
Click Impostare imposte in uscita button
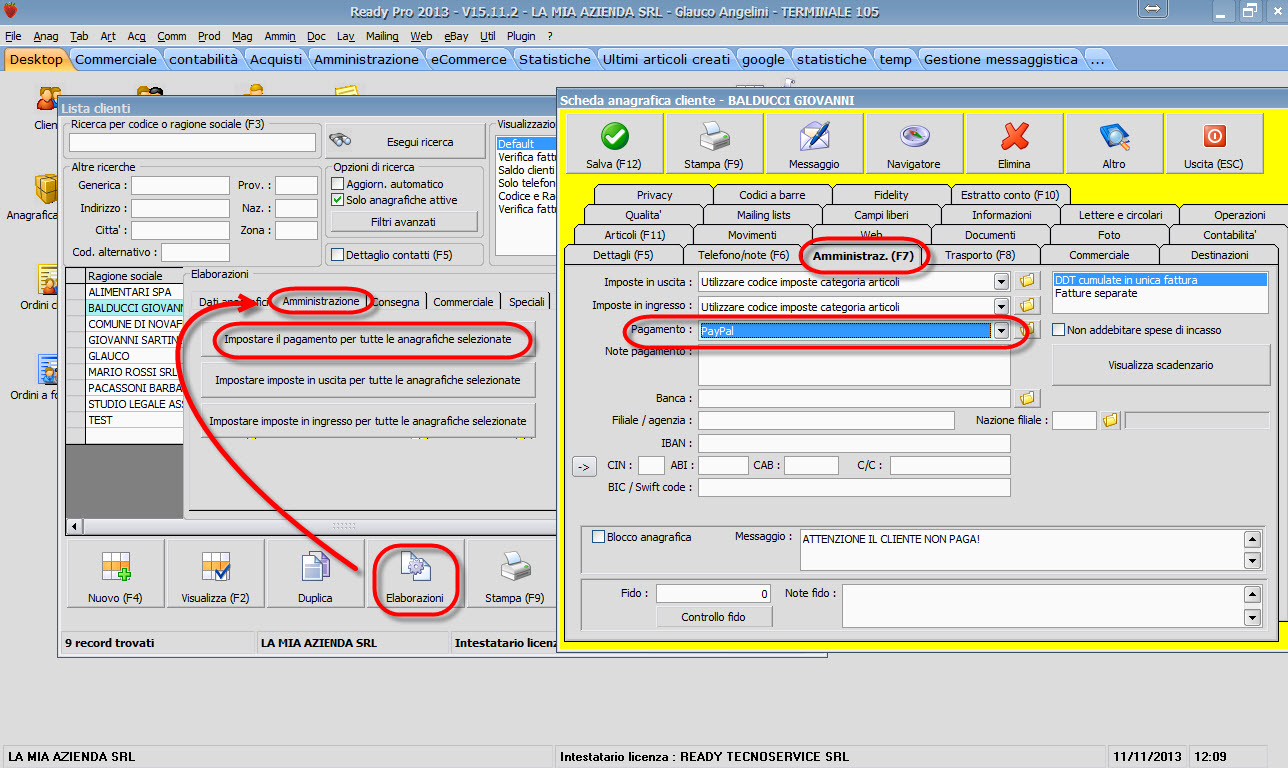point(368,380)
